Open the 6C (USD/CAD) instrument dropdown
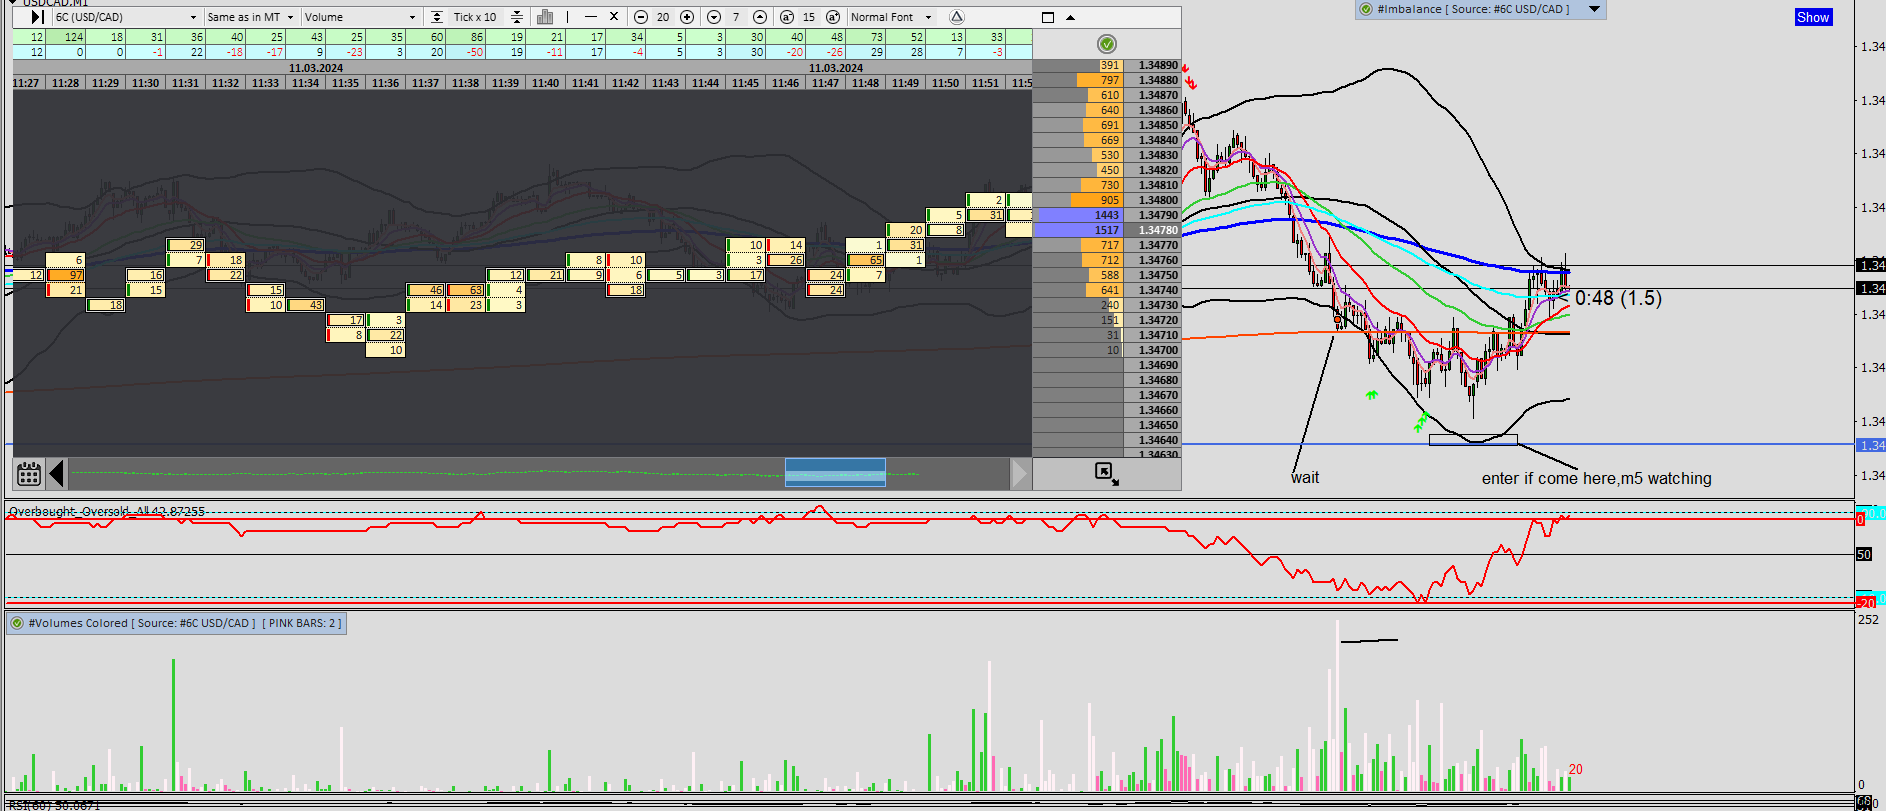 tap(126, 17)
